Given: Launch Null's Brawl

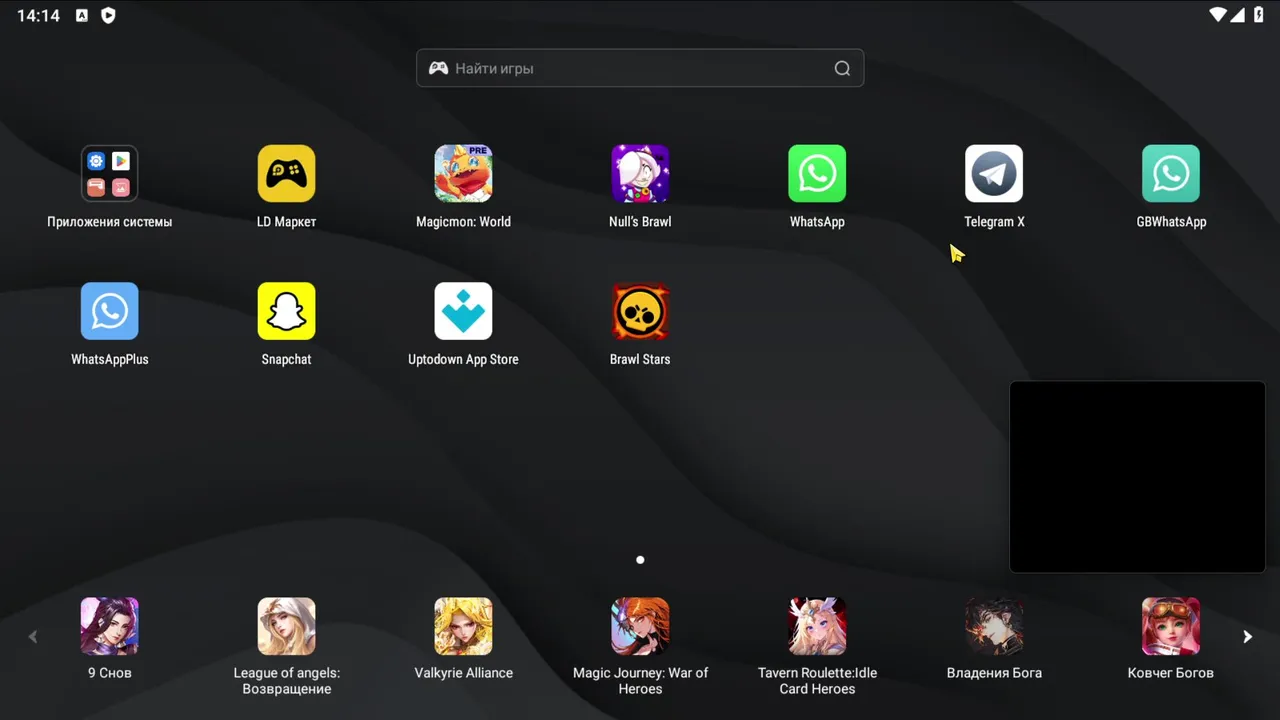Looking at the screenshot, I should pos(640,174).
